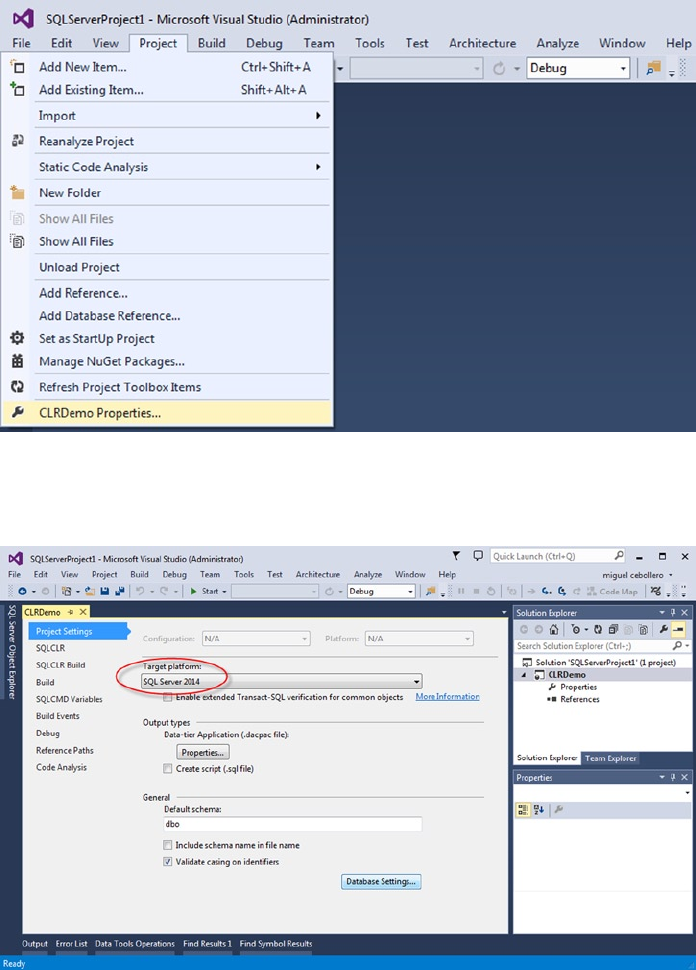Screen dimensions: 696x970
Task: Open the Target platform SQL Server 2014 dropdown
Action: pyautogui.click(x=282, y=682)
